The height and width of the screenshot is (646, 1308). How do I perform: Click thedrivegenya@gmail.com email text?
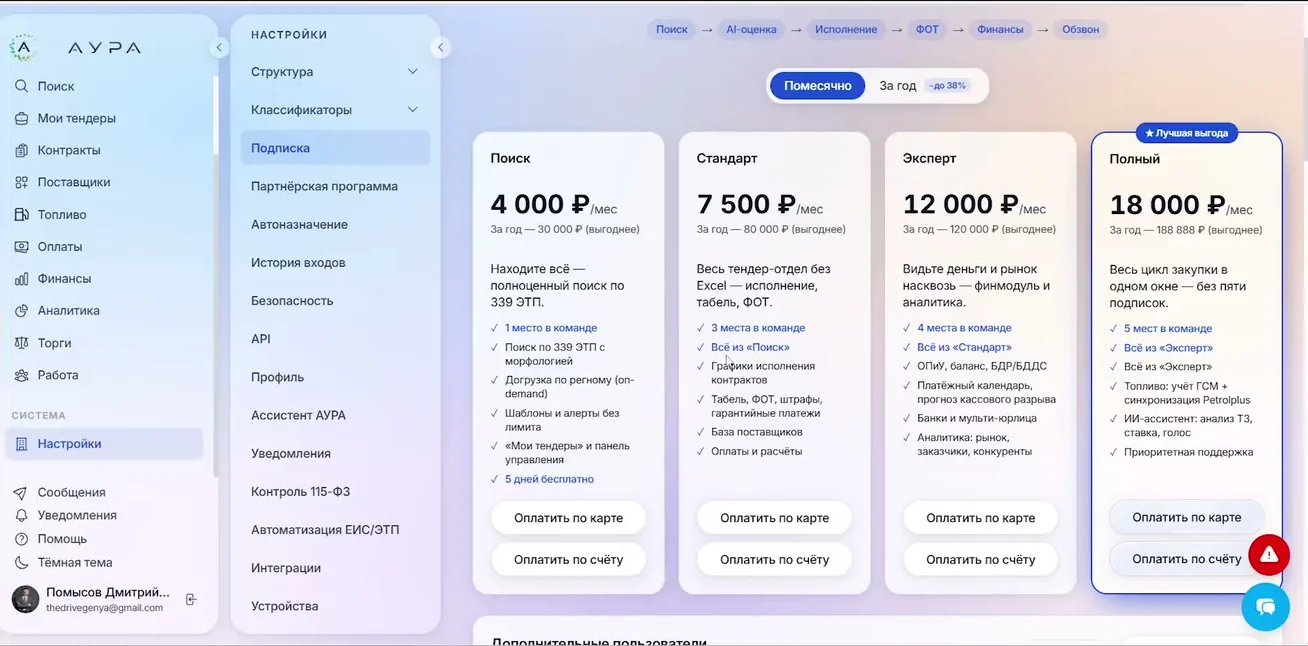[x=105, y=607]
